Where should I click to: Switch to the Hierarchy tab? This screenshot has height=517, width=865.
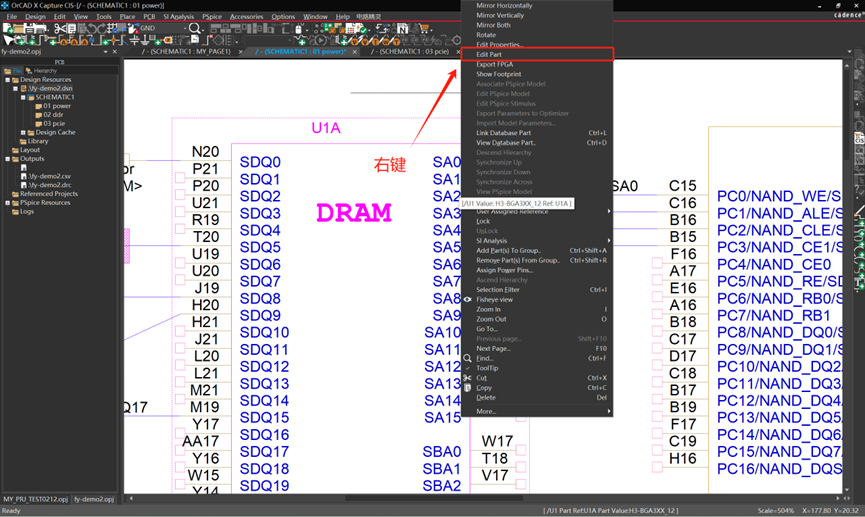41,71
